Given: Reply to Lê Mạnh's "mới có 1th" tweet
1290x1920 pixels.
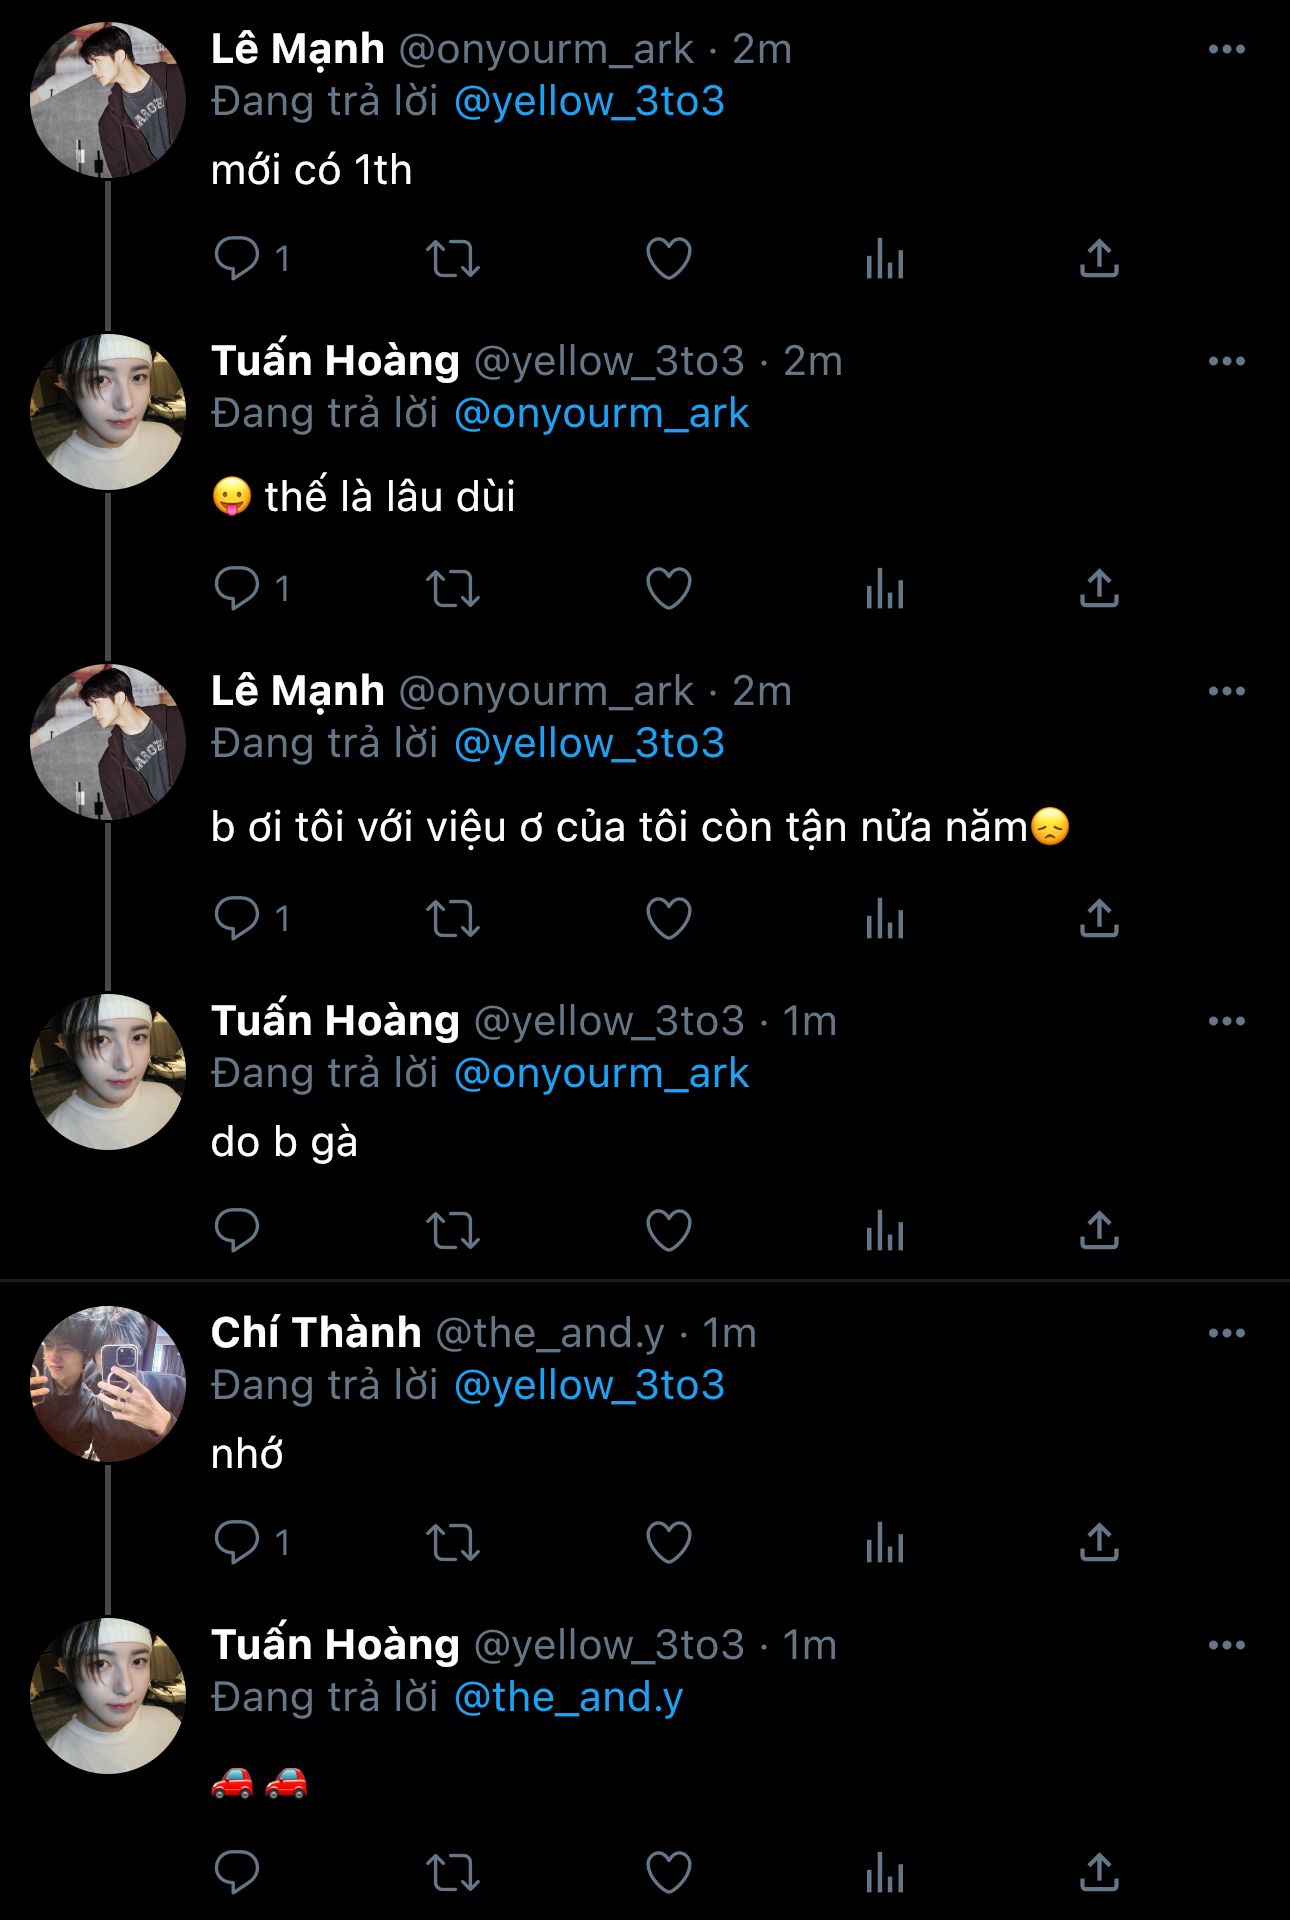Looking at the screenshot, I should (x=237, y=258).
